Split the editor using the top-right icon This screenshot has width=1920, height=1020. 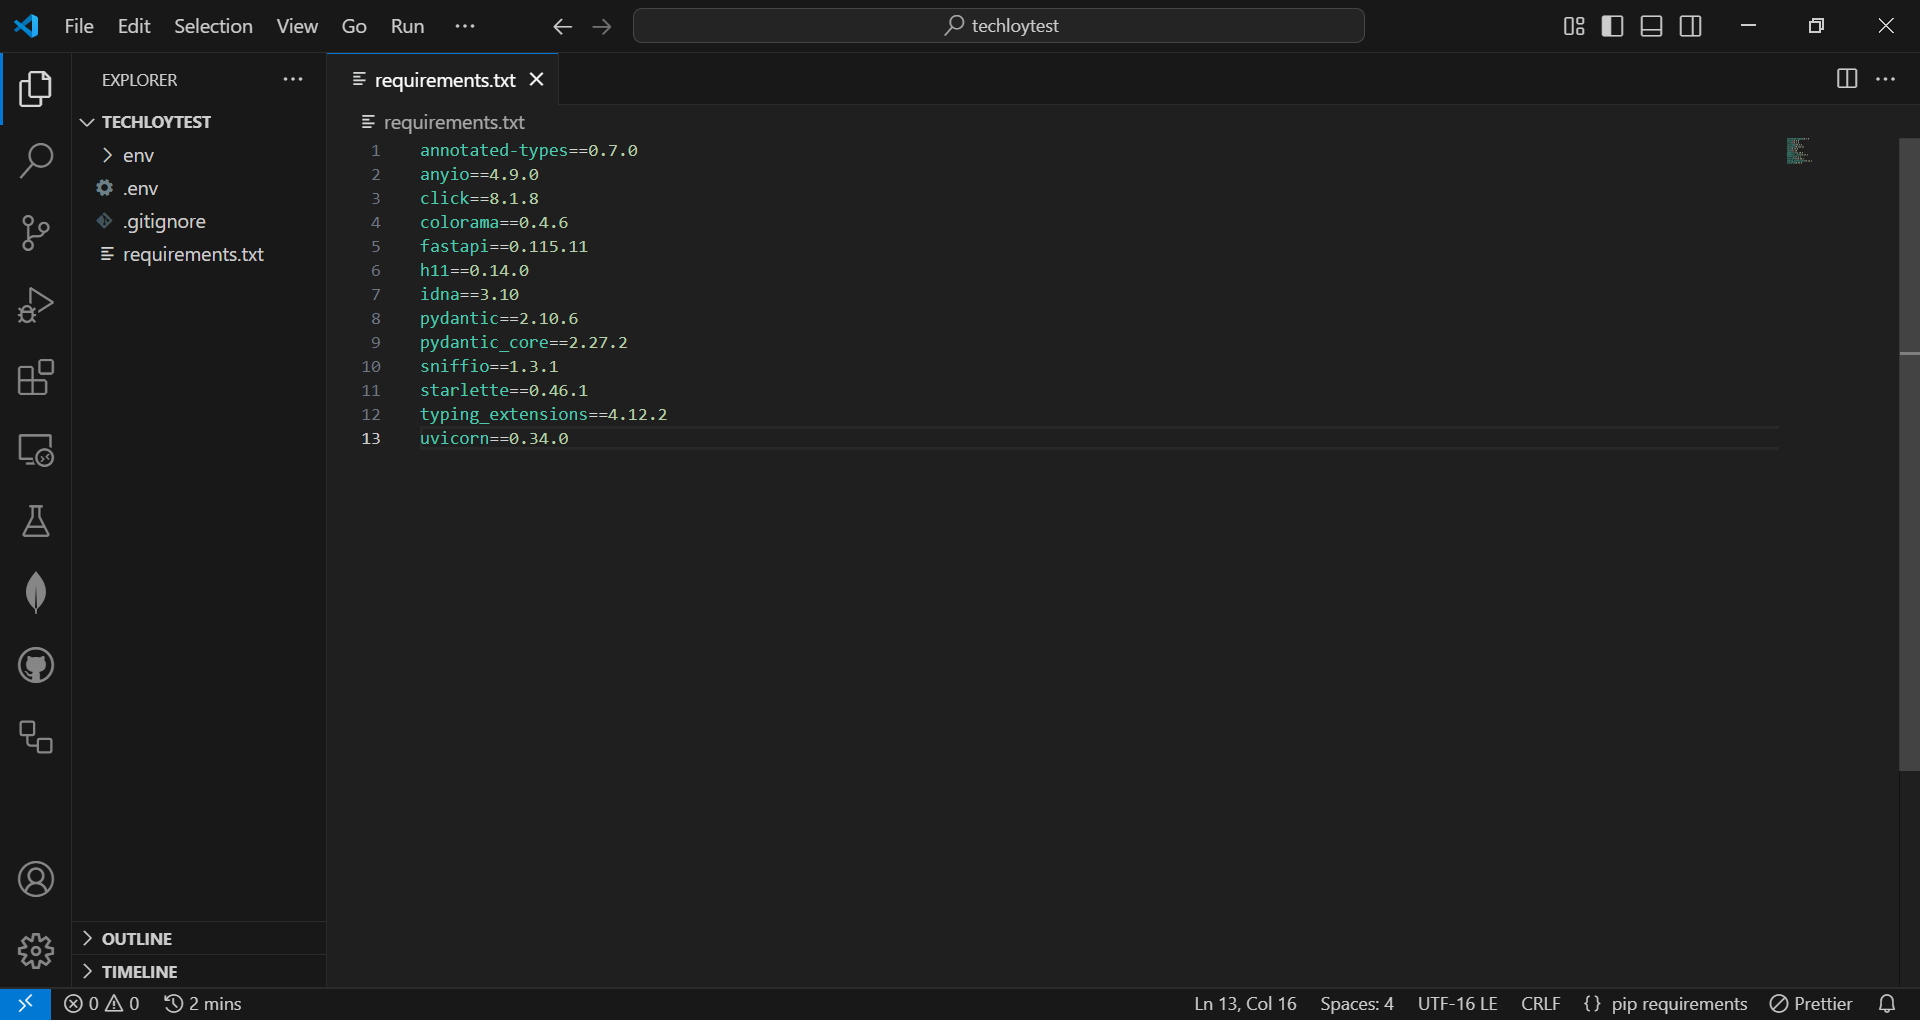[1847, 79]
